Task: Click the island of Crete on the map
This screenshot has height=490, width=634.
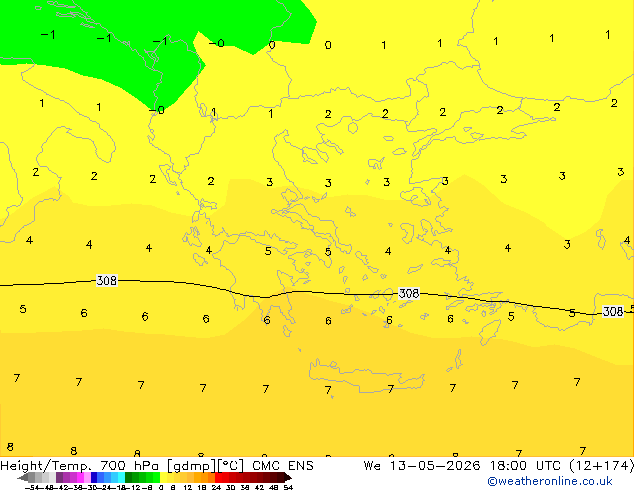Action: tap(366, 376)
